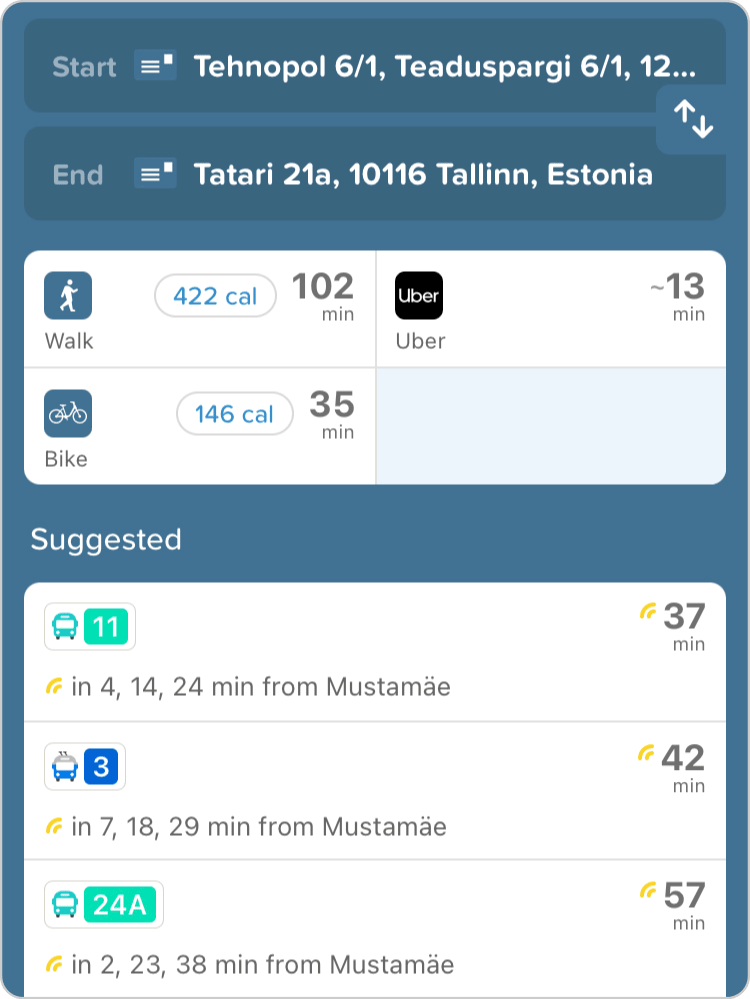Click the bus icon beside route 24A
Image resolution: width=750 pixels, height=999 pixels.
[65, 905]
